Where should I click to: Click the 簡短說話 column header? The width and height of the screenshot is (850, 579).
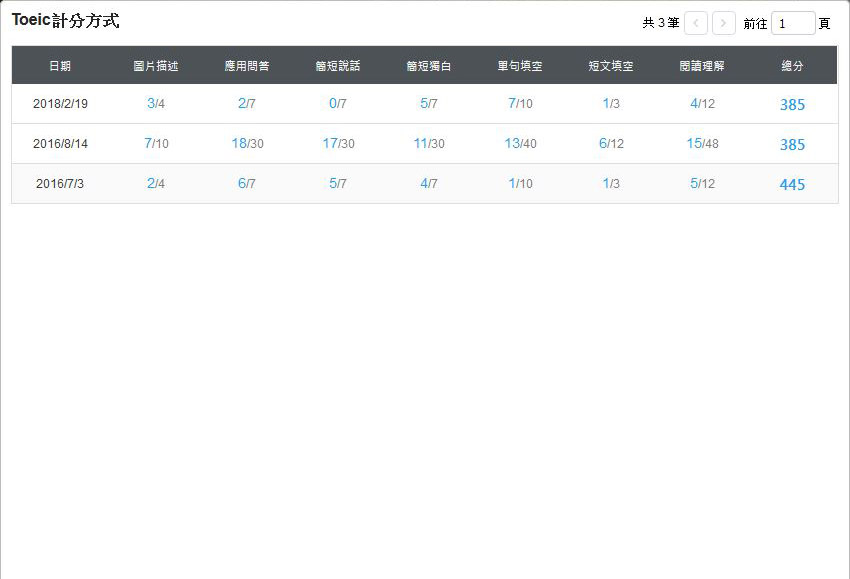coord(338,66)
